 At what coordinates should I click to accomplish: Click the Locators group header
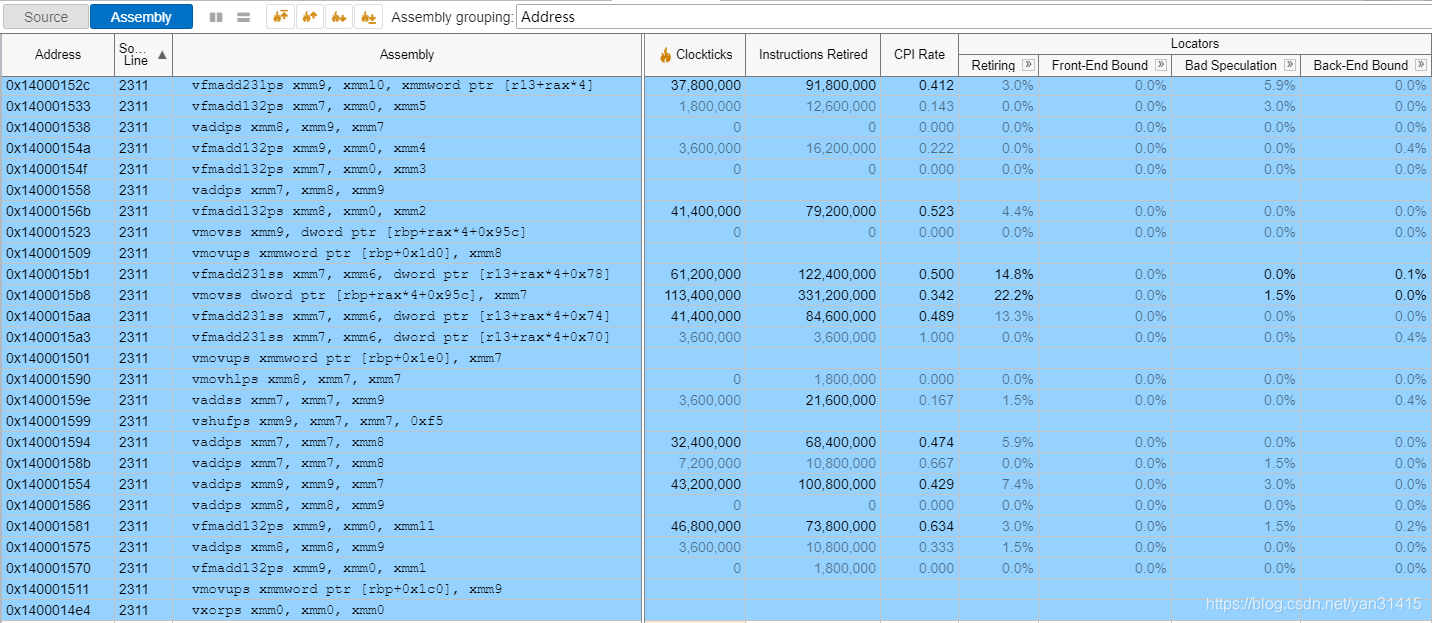tap(1195, 44)
